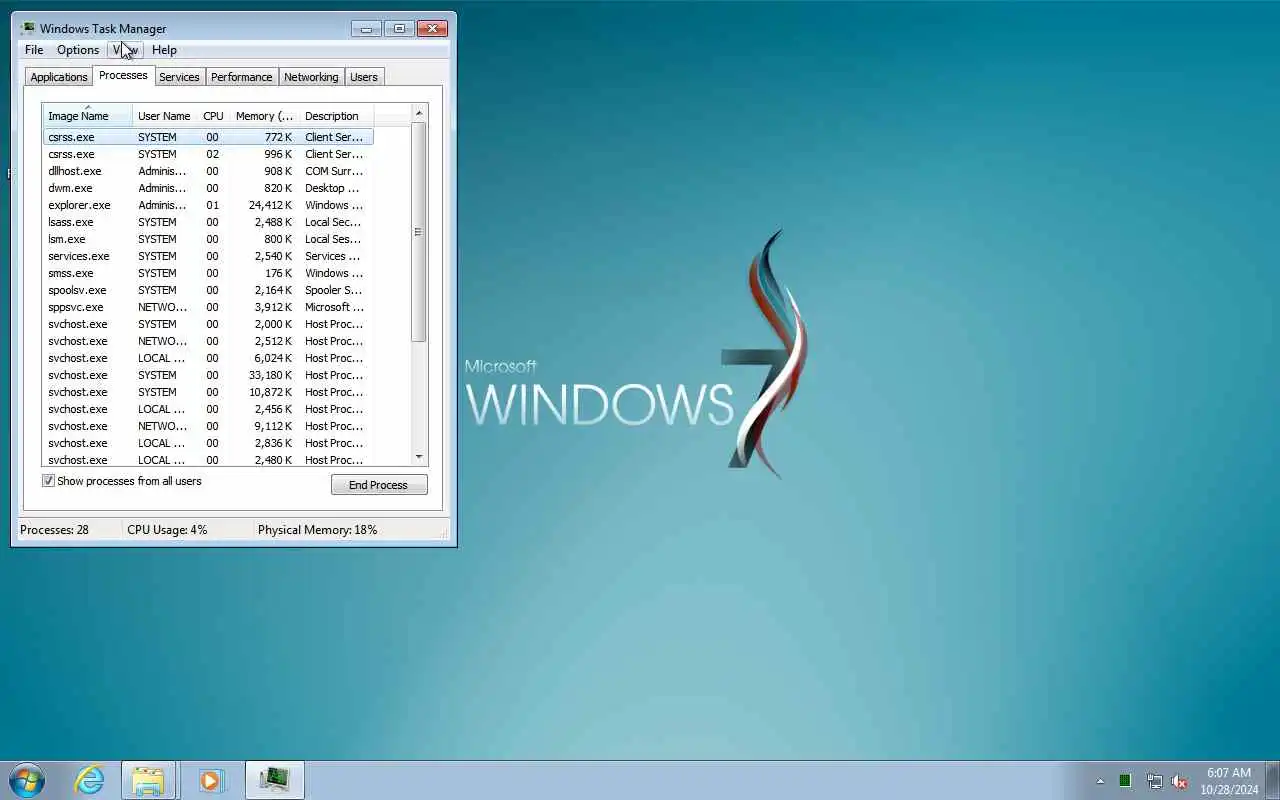Open Windows Media Player from taskbar
Viewport: 1280px width, 800px height.
pyautogui.click(x=210, y=780)
